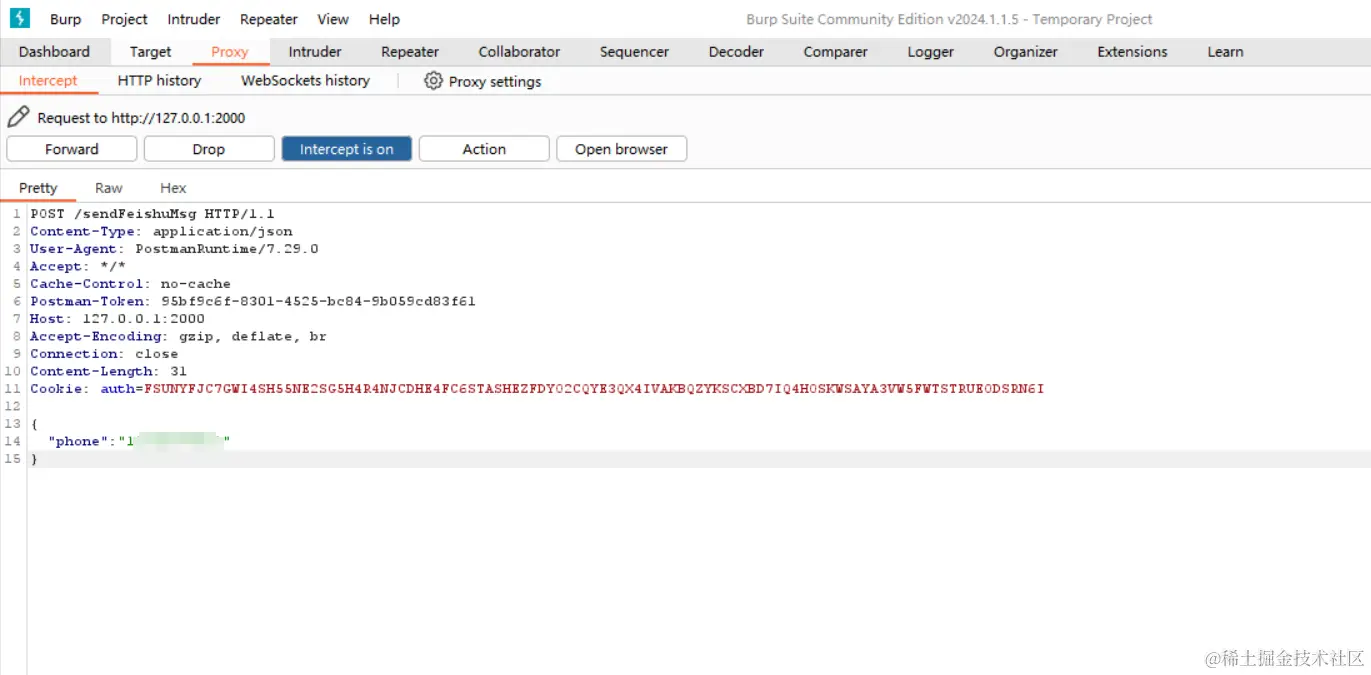
Task: Open the Extensions tab
Action: pyautogui.click(x=1132, y=52)
